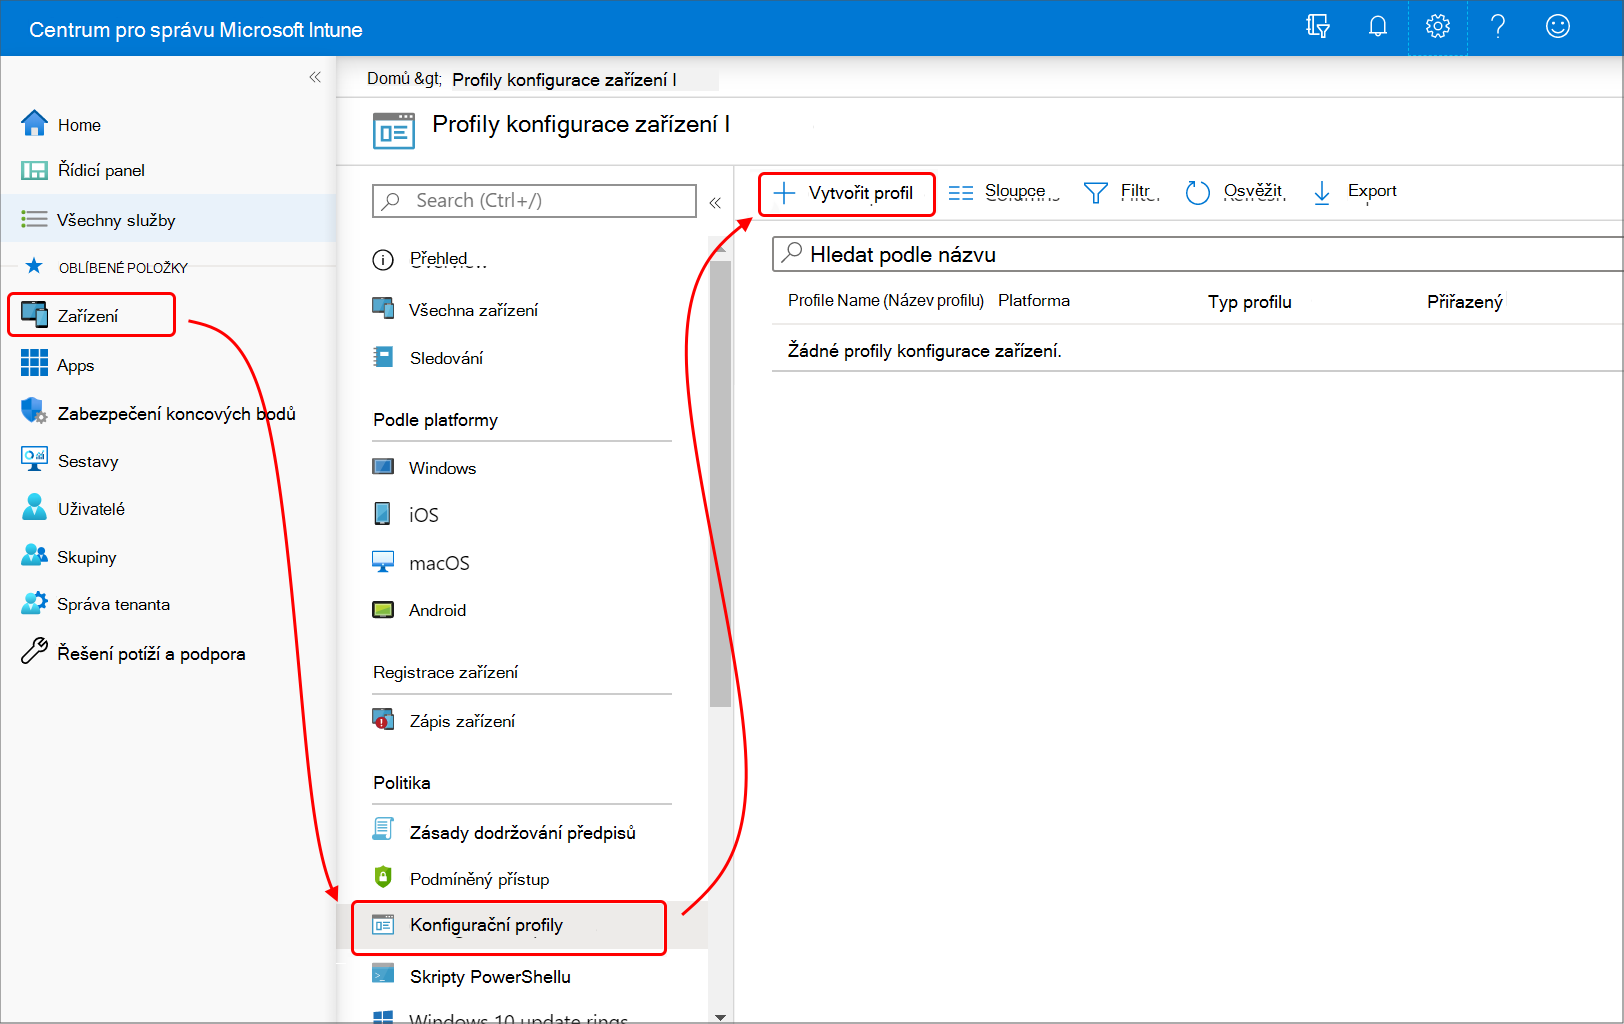Open Řídicí panel dashboard
The height and width of the screenshot is (1024, 1624).
click(x=101, y=170)
